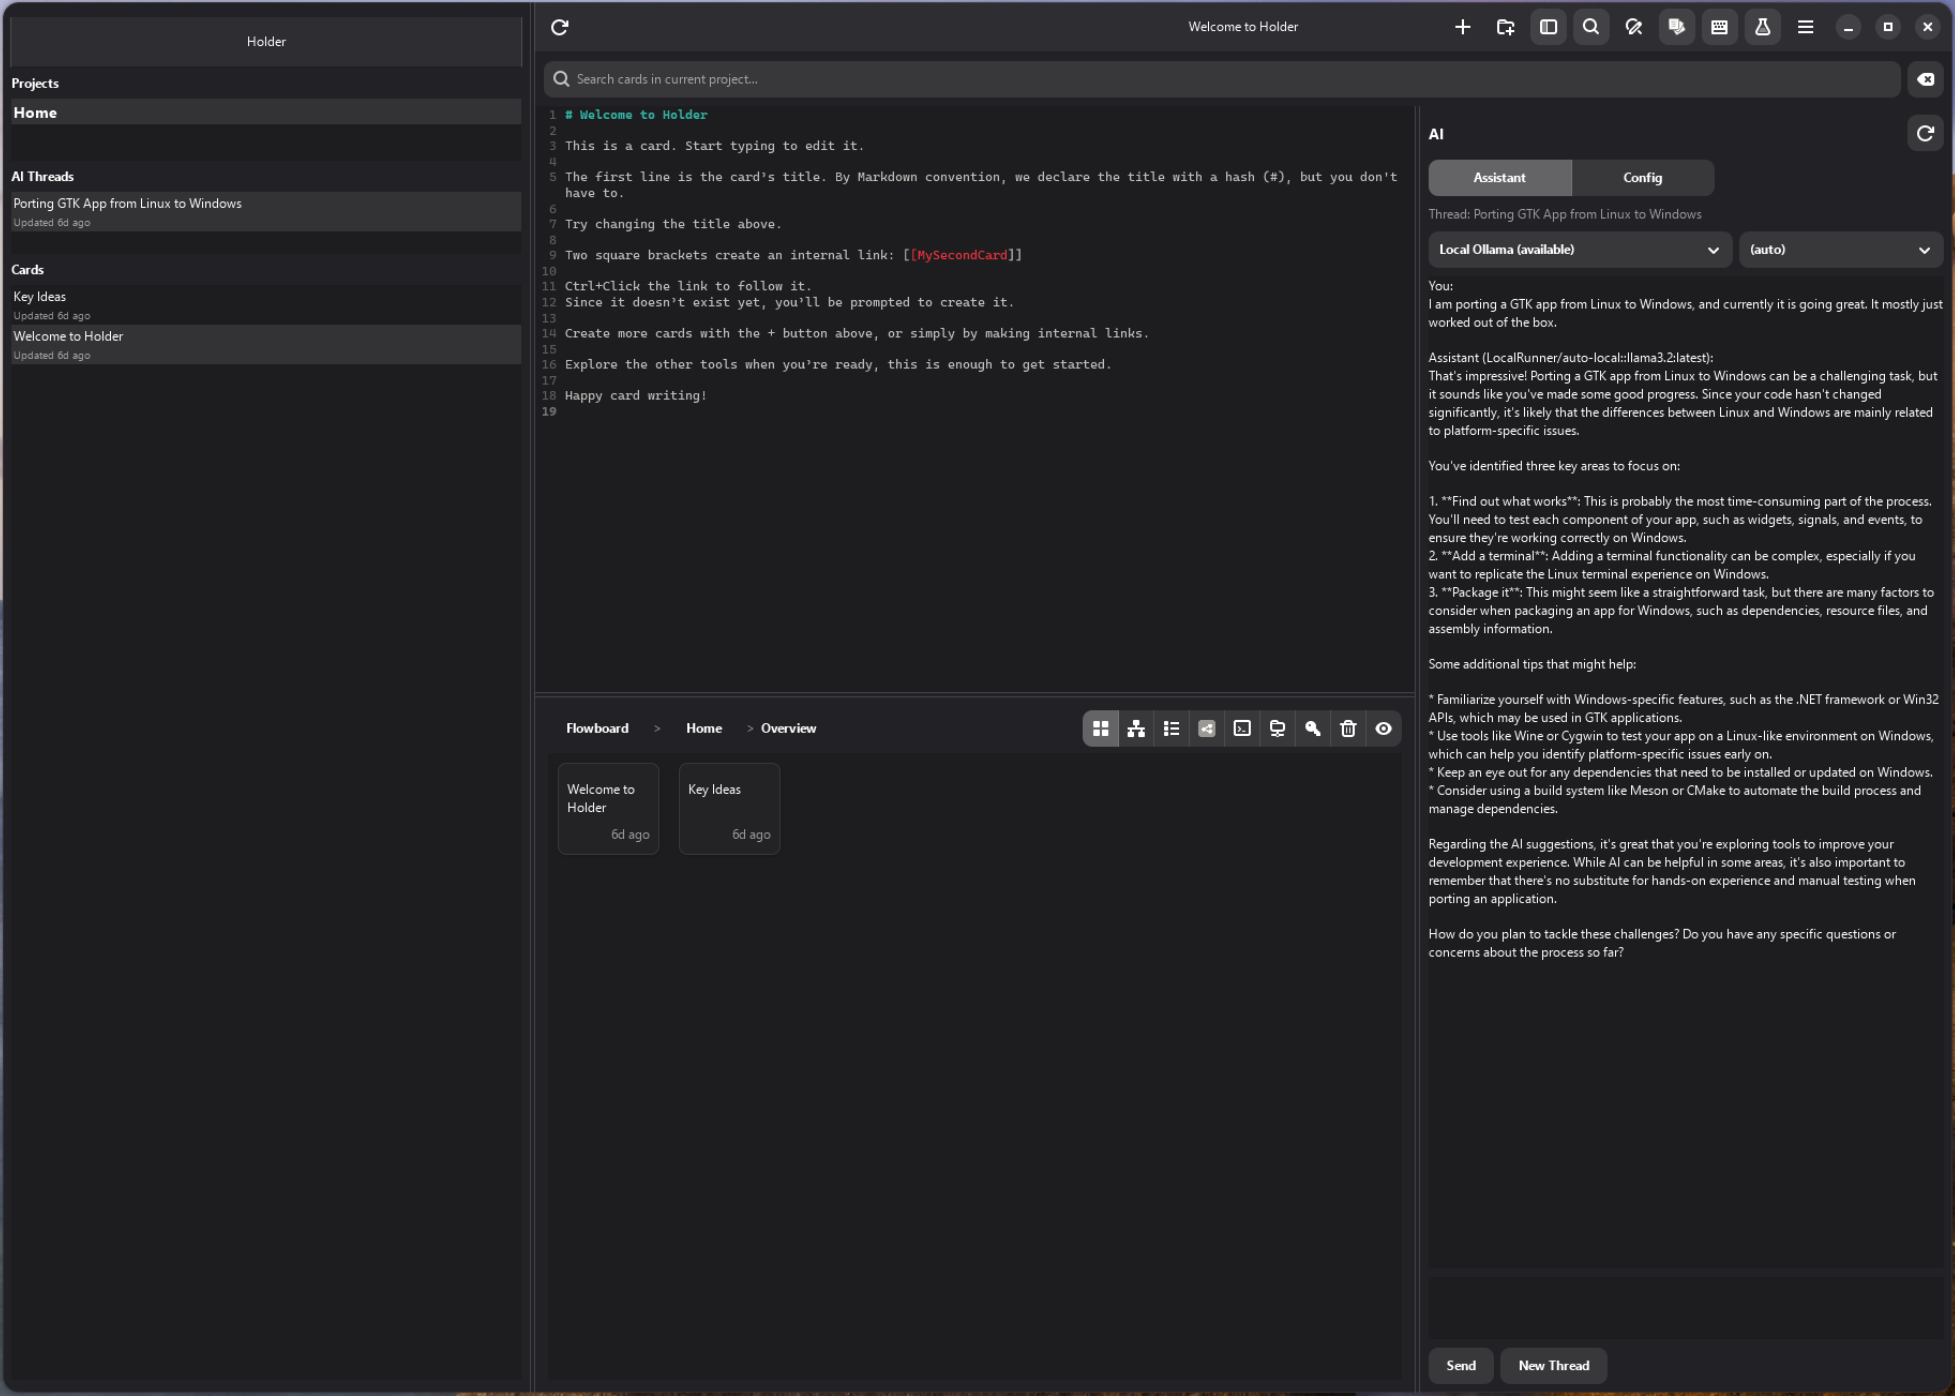Open the (auto) model dropdown

point(1840,250)
